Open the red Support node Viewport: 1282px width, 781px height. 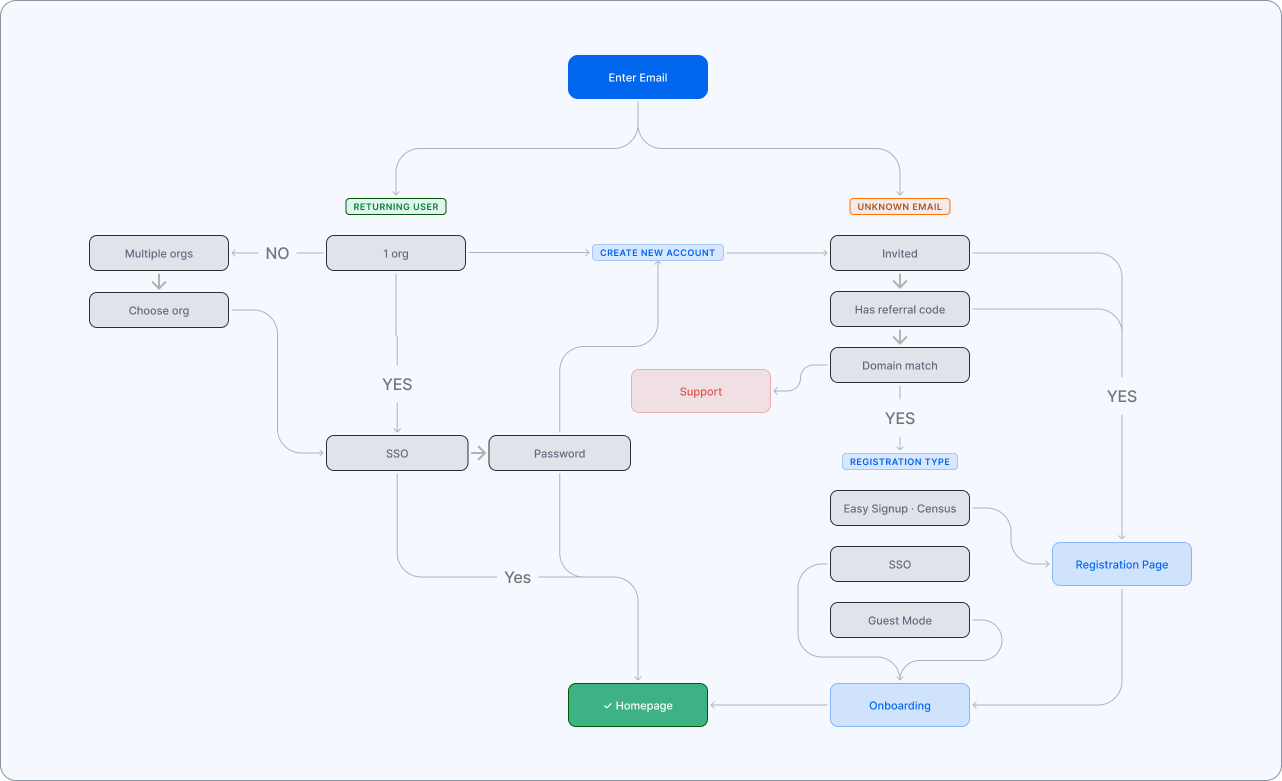point(701,391)
